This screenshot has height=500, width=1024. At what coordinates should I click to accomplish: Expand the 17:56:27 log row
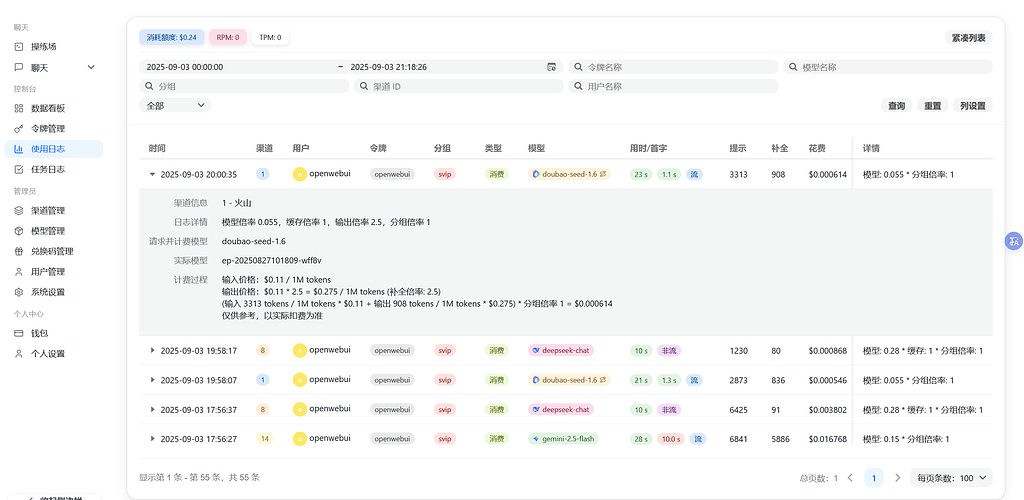(152, 439)
